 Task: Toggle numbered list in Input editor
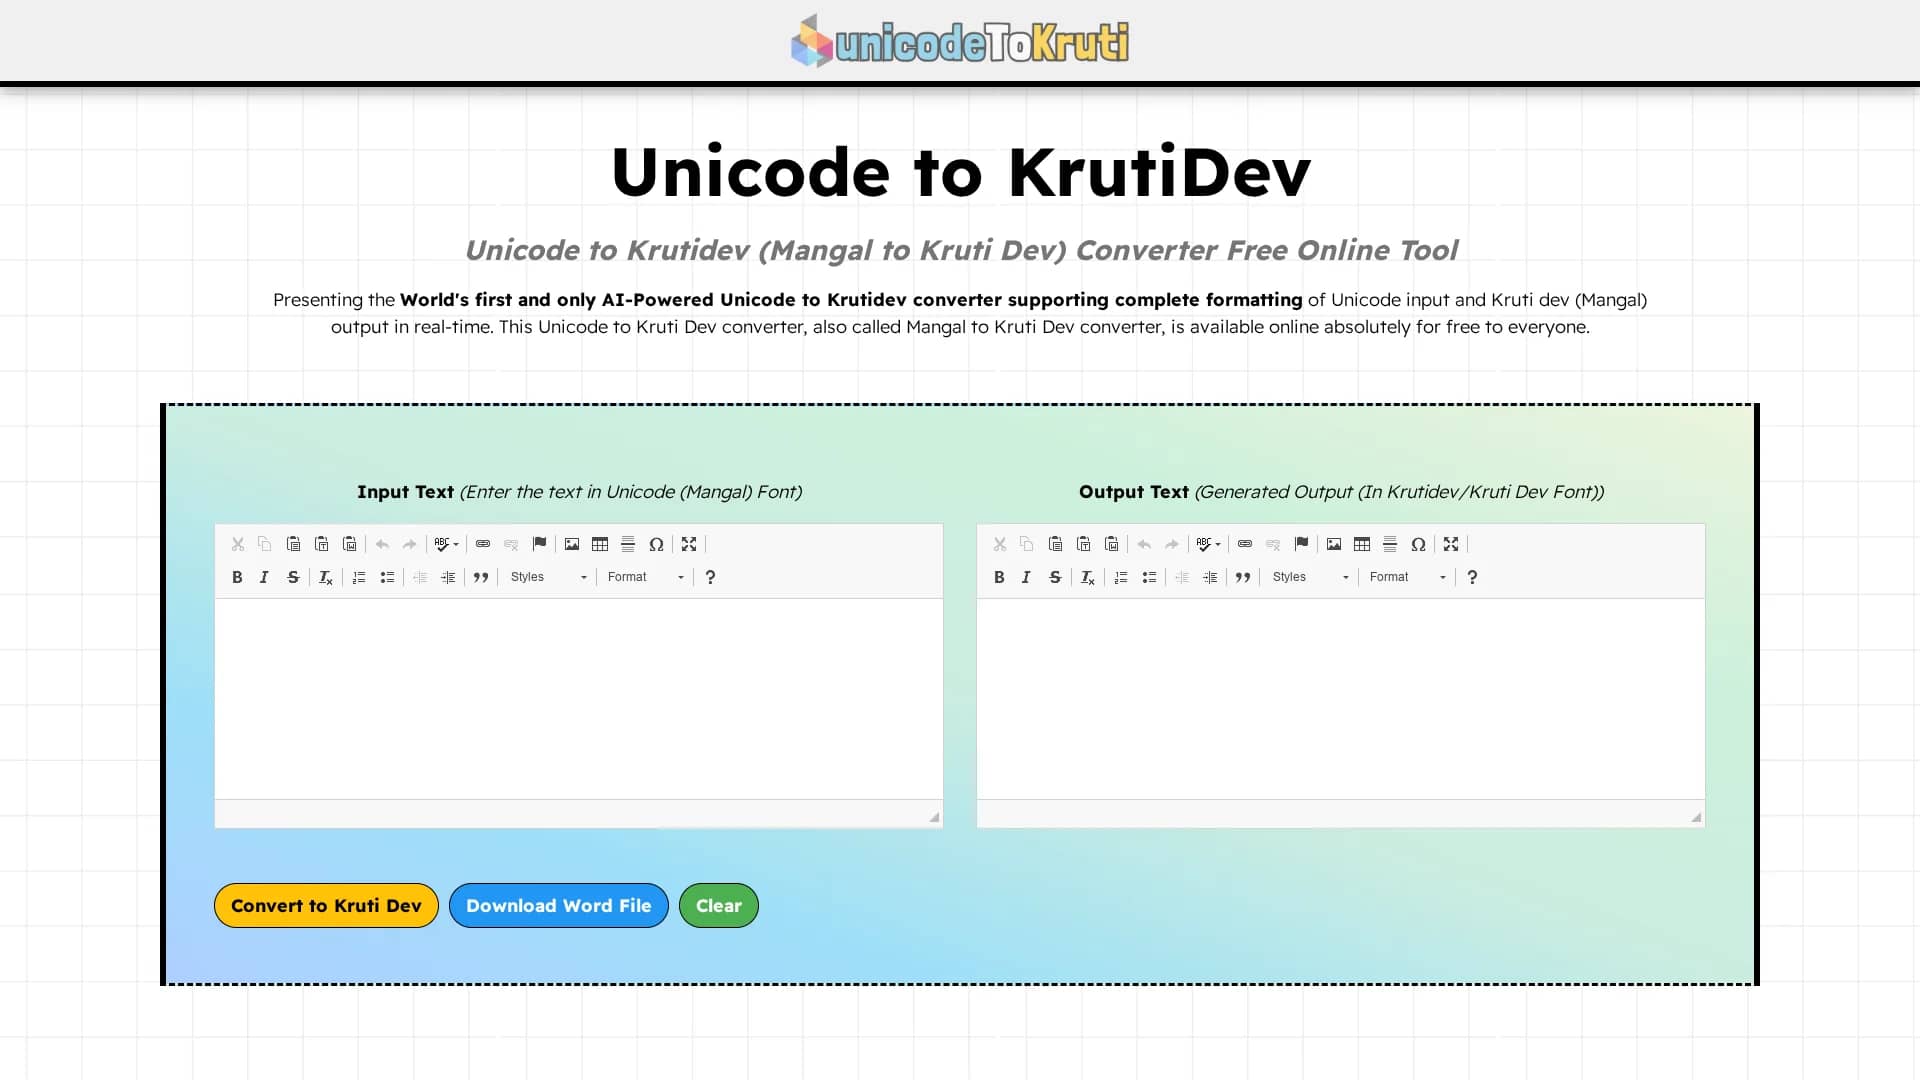click(x=359, y=577)
